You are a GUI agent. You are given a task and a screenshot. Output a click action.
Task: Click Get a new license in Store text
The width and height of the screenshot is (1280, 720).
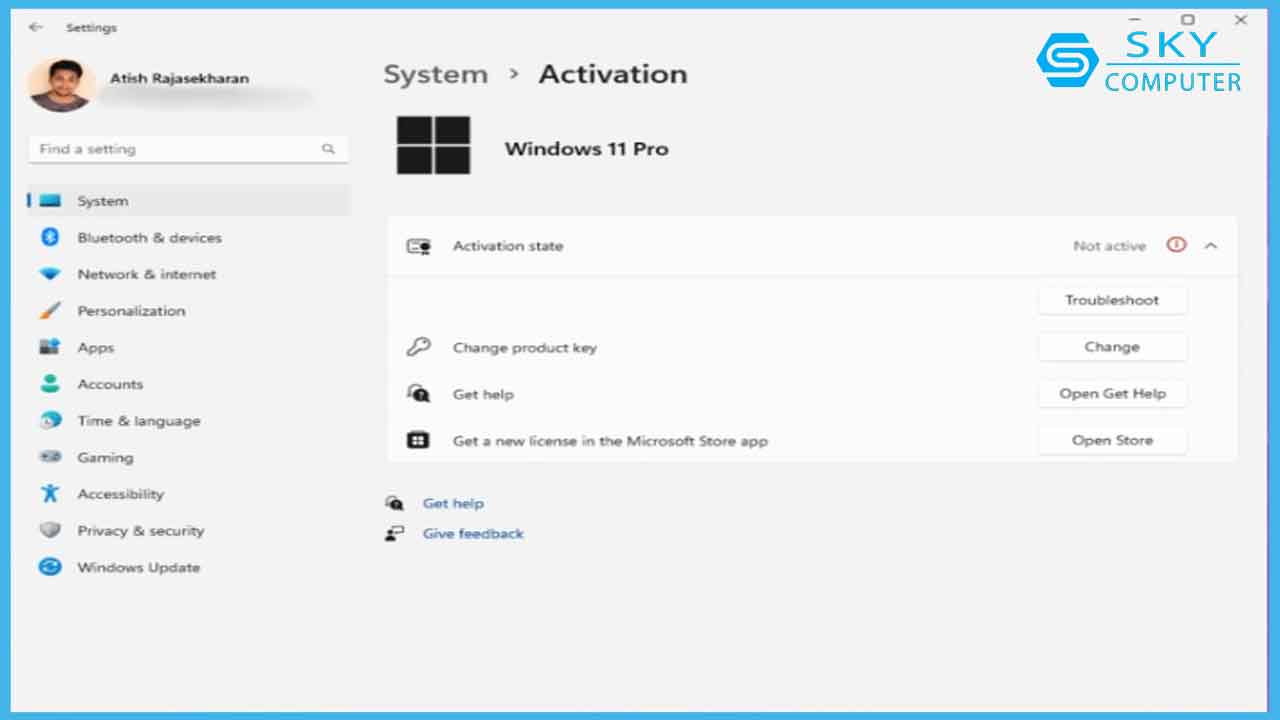610,441
